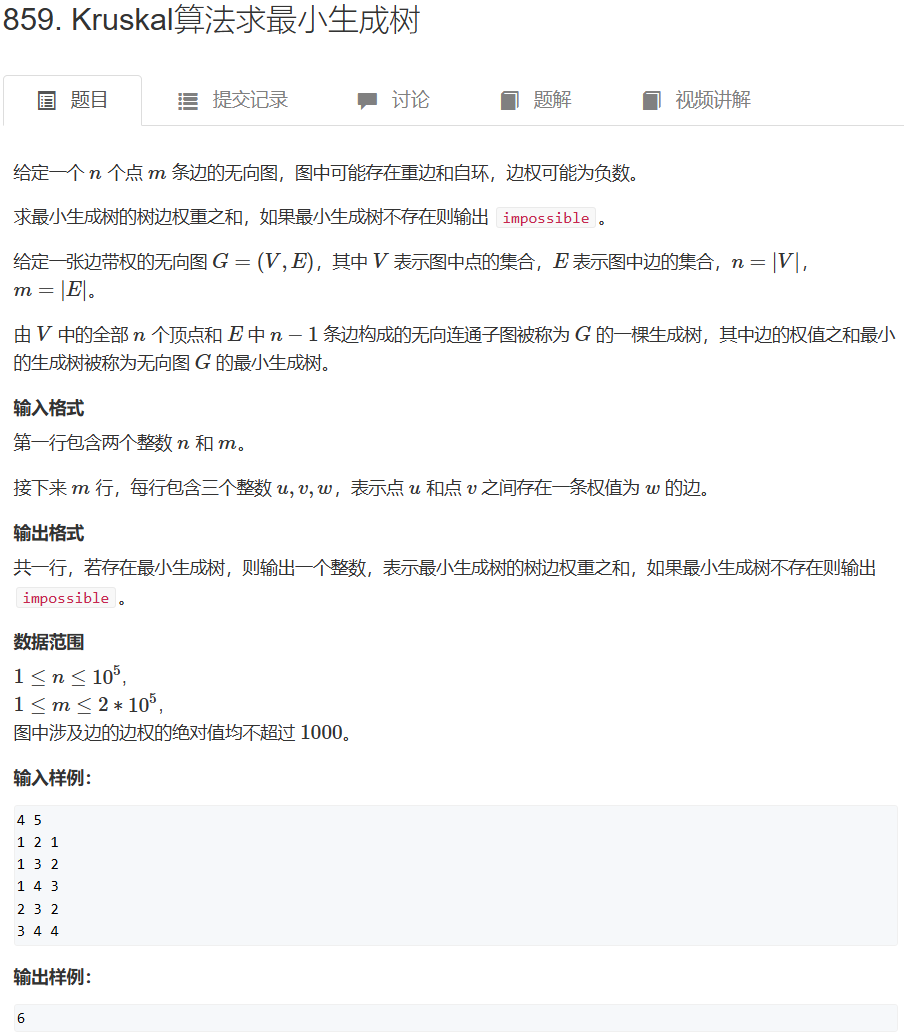This screenshot has height=1035, width=904.
Task: Click the output sample box showing 6
Action: point(455,1018)
